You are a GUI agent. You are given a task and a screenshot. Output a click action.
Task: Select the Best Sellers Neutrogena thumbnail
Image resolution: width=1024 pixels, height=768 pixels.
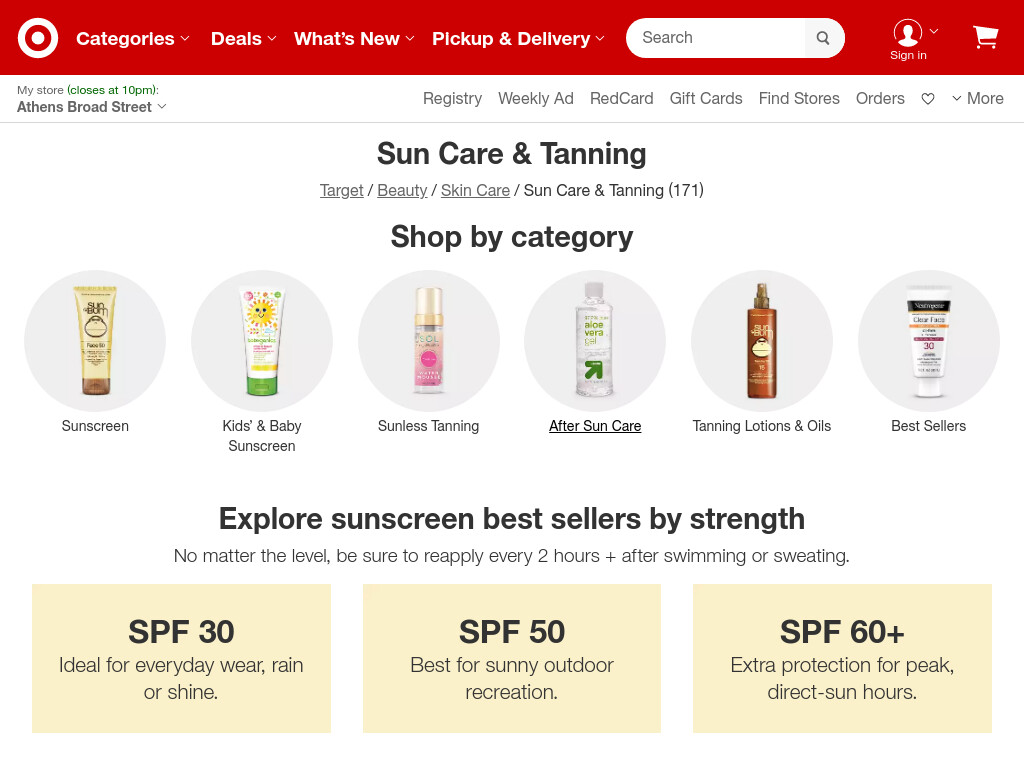[929, 341]
